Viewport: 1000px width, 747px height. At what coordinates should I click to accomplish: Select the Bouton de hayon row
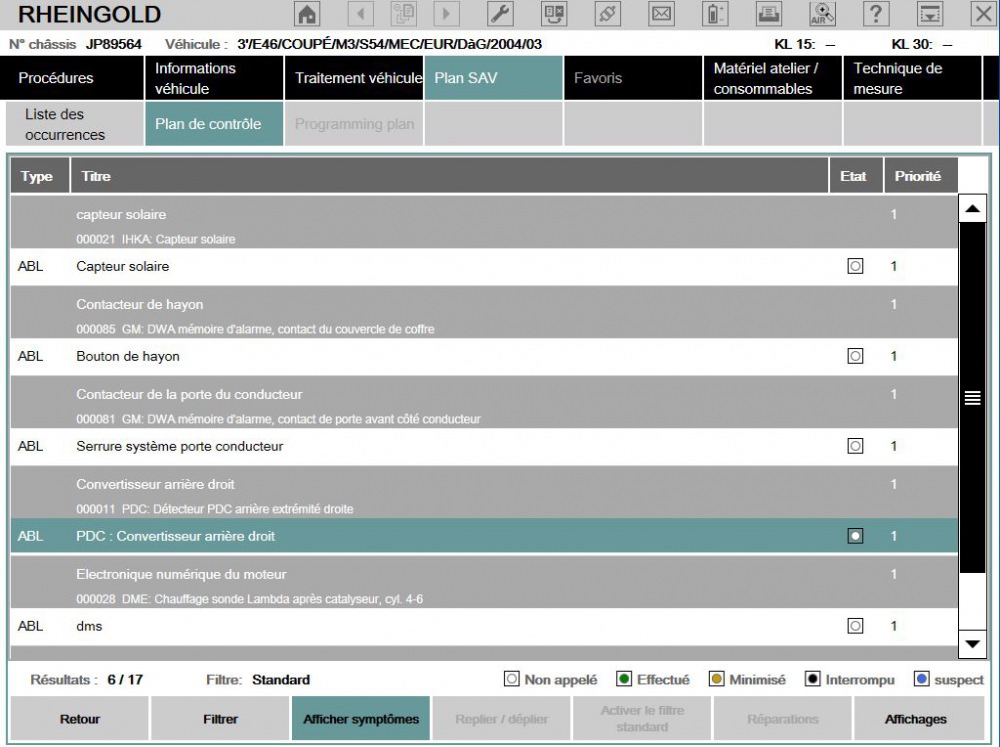coord(484,356)
